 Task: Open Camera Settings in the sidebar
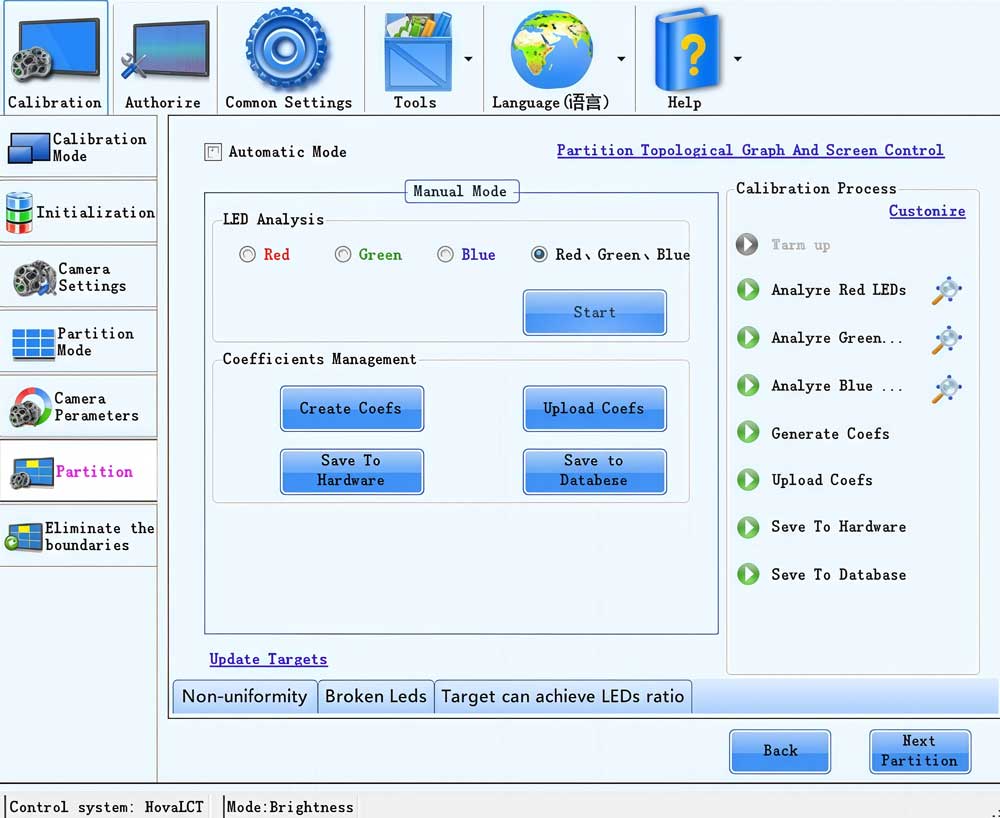(x=78, y=277)
